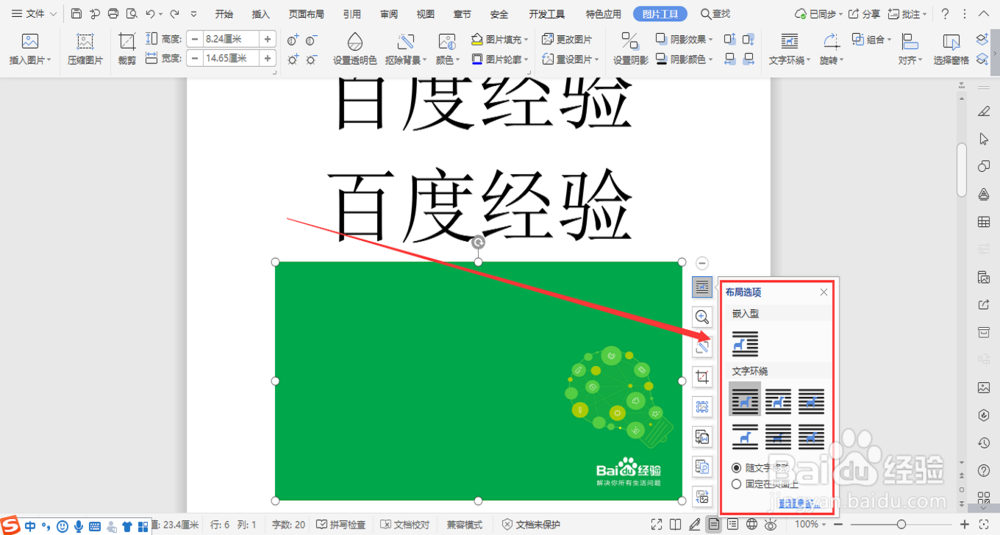Expand the 文字环绕 dropdown

[x=790, y=49]
